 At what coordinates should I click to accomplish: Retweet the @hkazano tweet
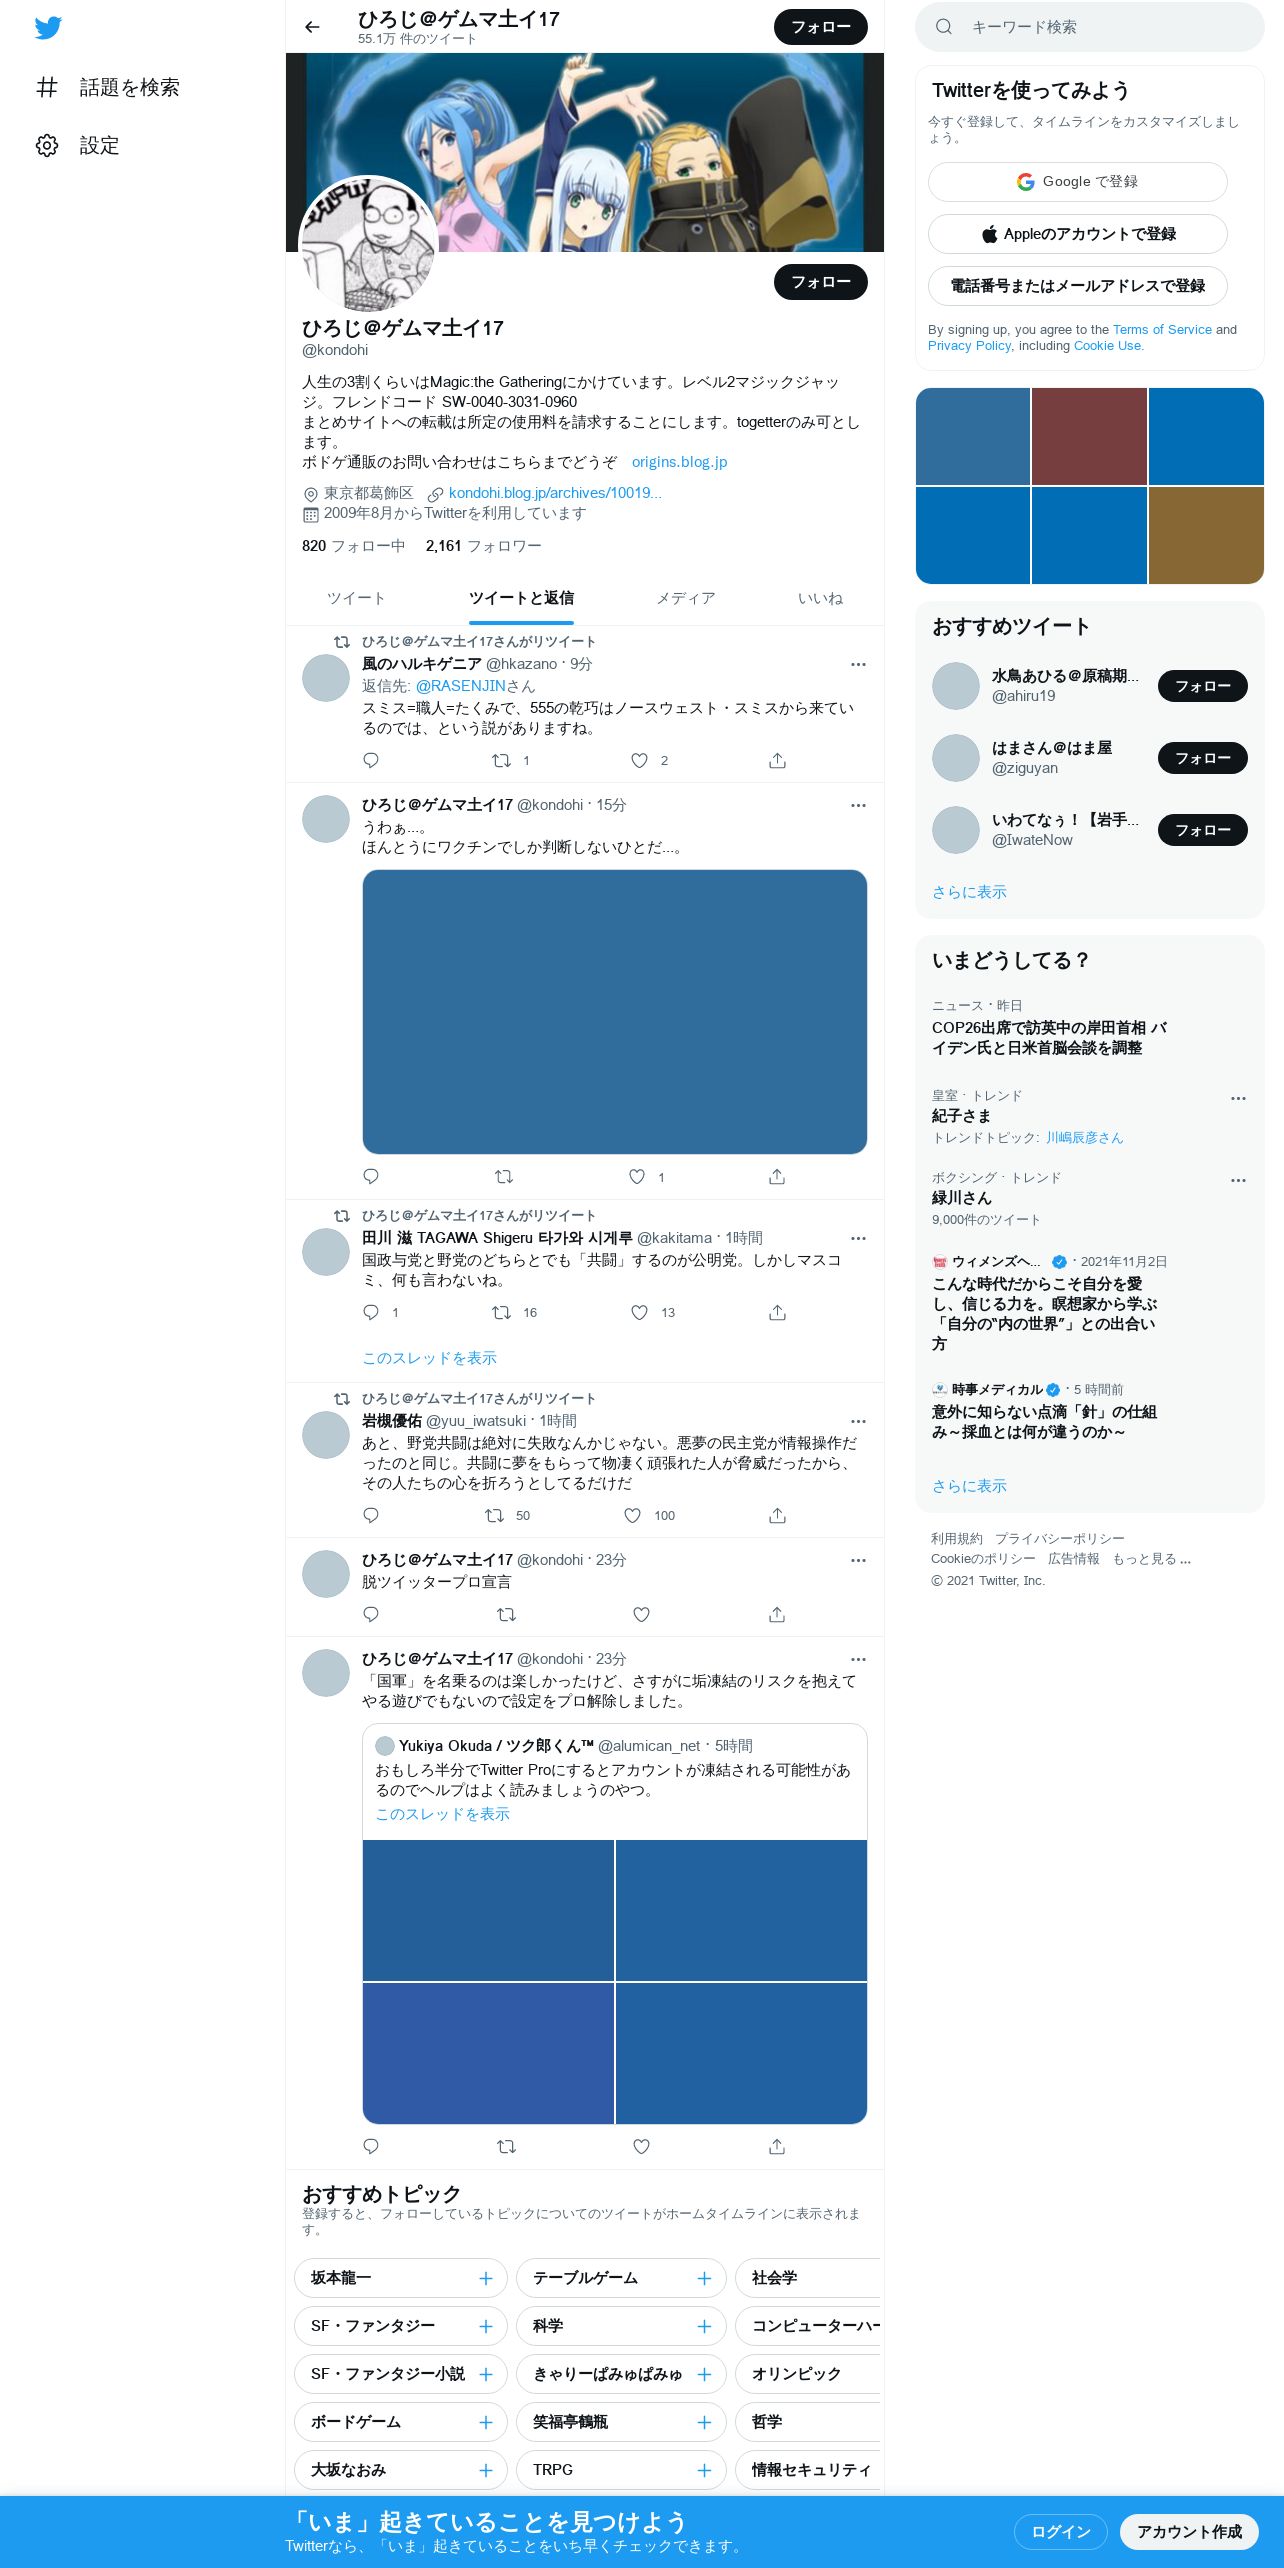(x=502, y=760)
